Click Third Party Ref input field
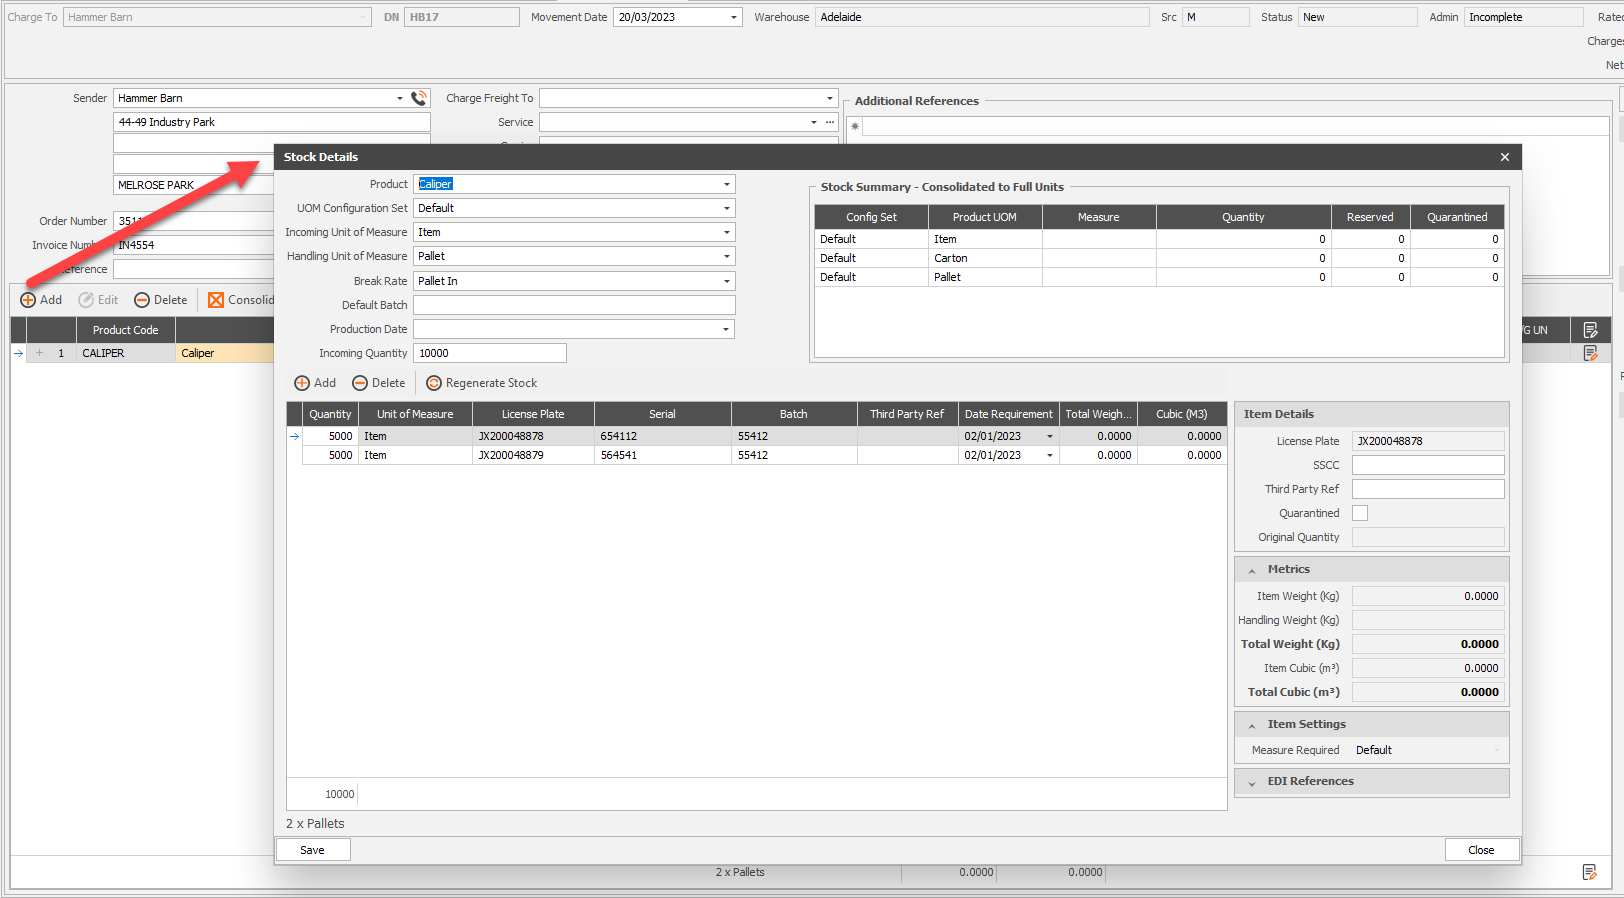 click(x=1428, y=489)
